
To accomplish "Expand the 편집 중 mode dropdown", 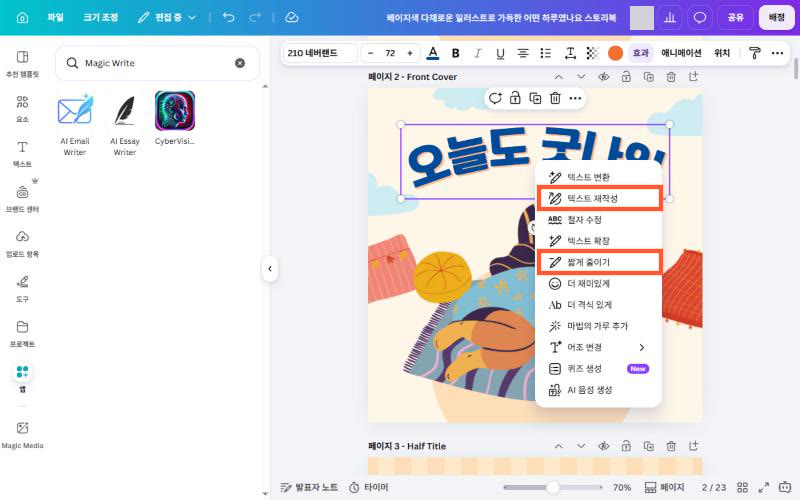I will [167, 17].
